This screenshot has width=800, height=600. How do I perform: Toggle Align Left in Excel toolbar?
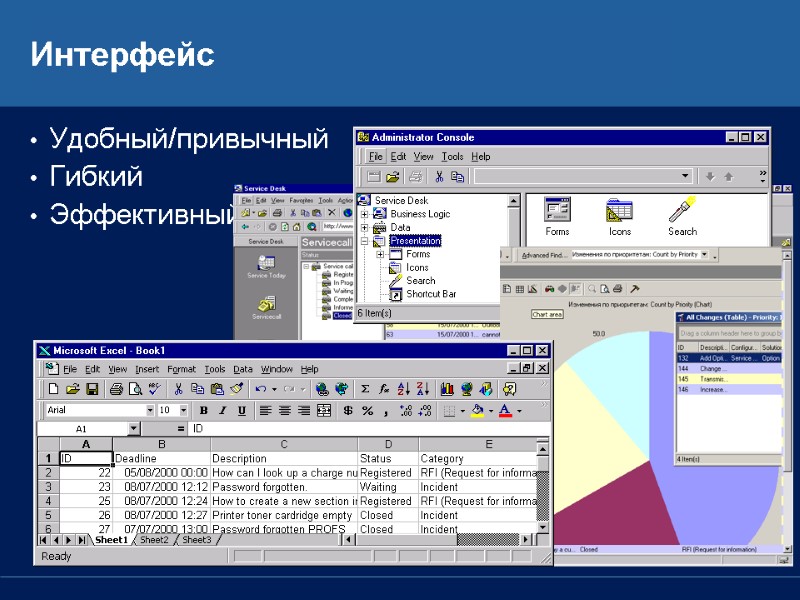point(265,410)
